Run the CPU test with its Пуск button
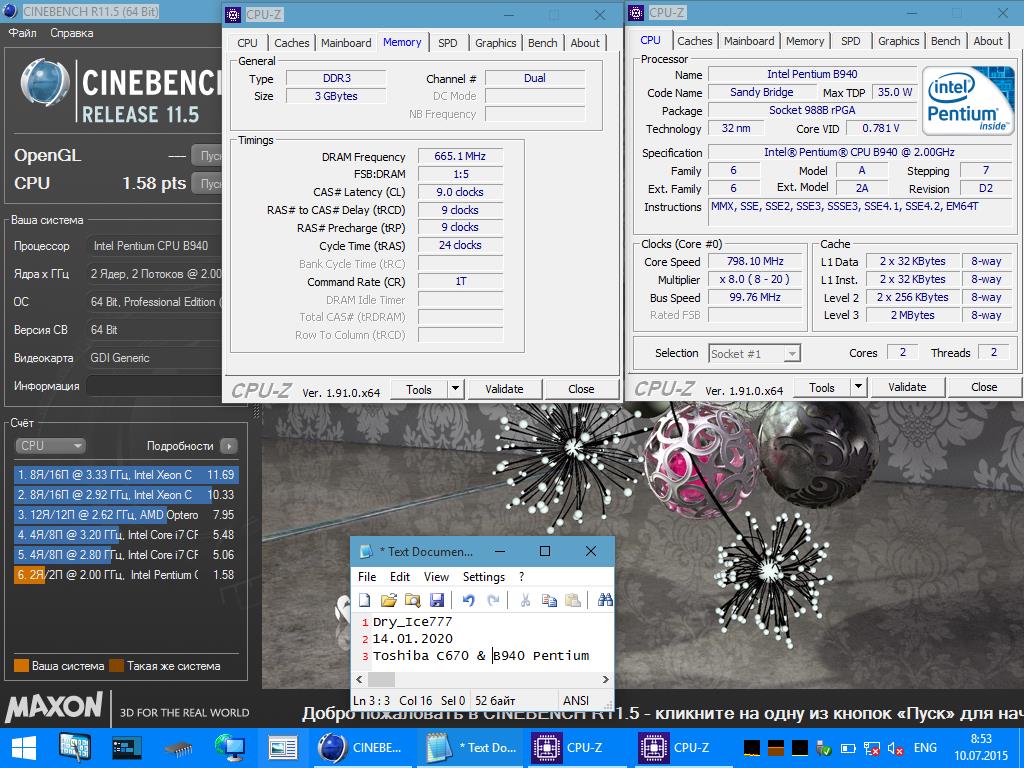 point(208,184)
